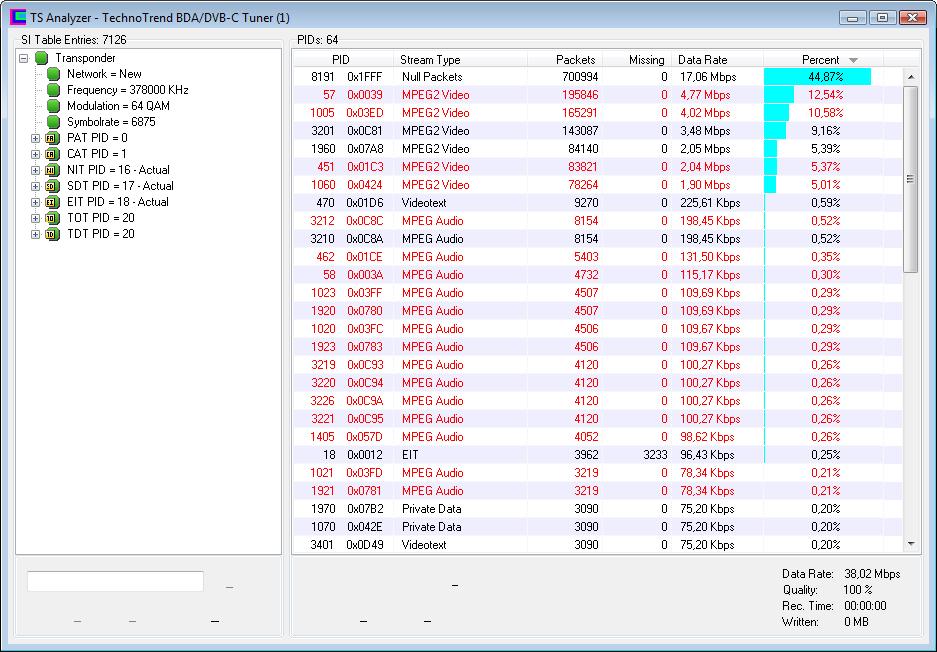Screen dimensions: 937x652
Task: Click the 98,62 Kbps data rate cell
Action: tap(707, 436)
